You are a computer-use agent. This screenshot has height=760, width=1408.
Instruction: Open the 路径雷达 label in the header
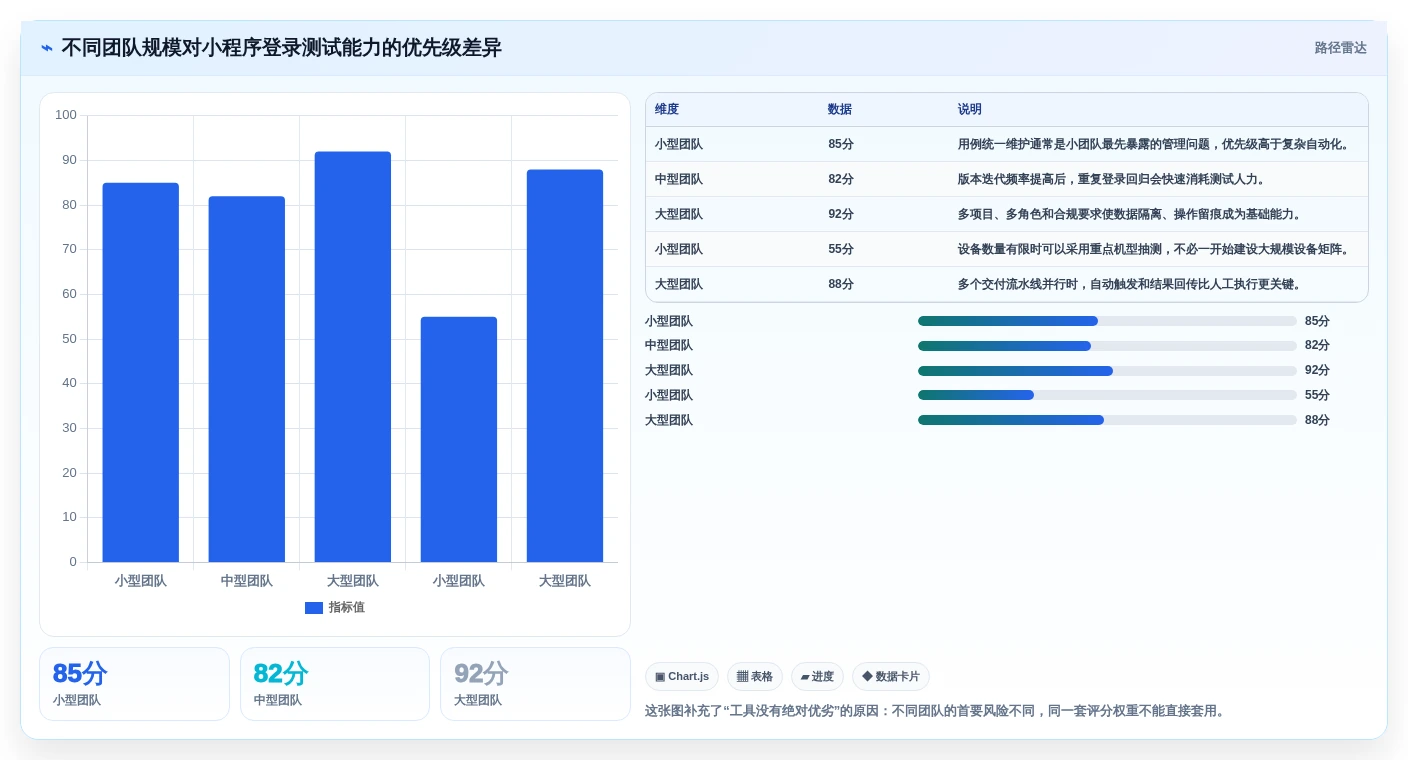(x=1340, y=48)
